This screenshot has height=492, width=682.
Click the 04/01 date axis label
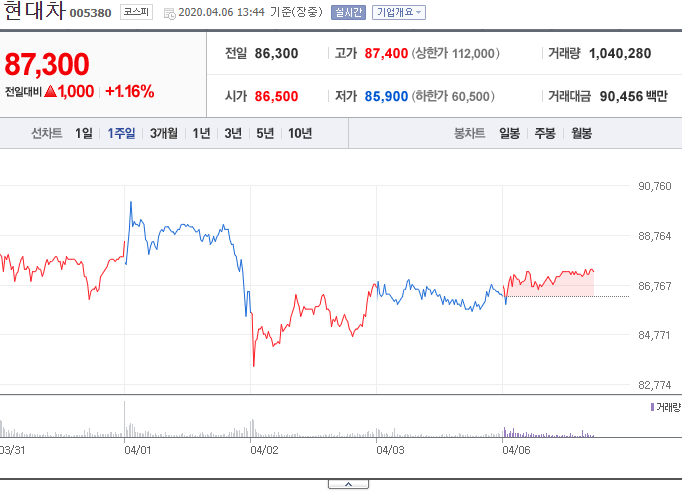pos(137,450)
